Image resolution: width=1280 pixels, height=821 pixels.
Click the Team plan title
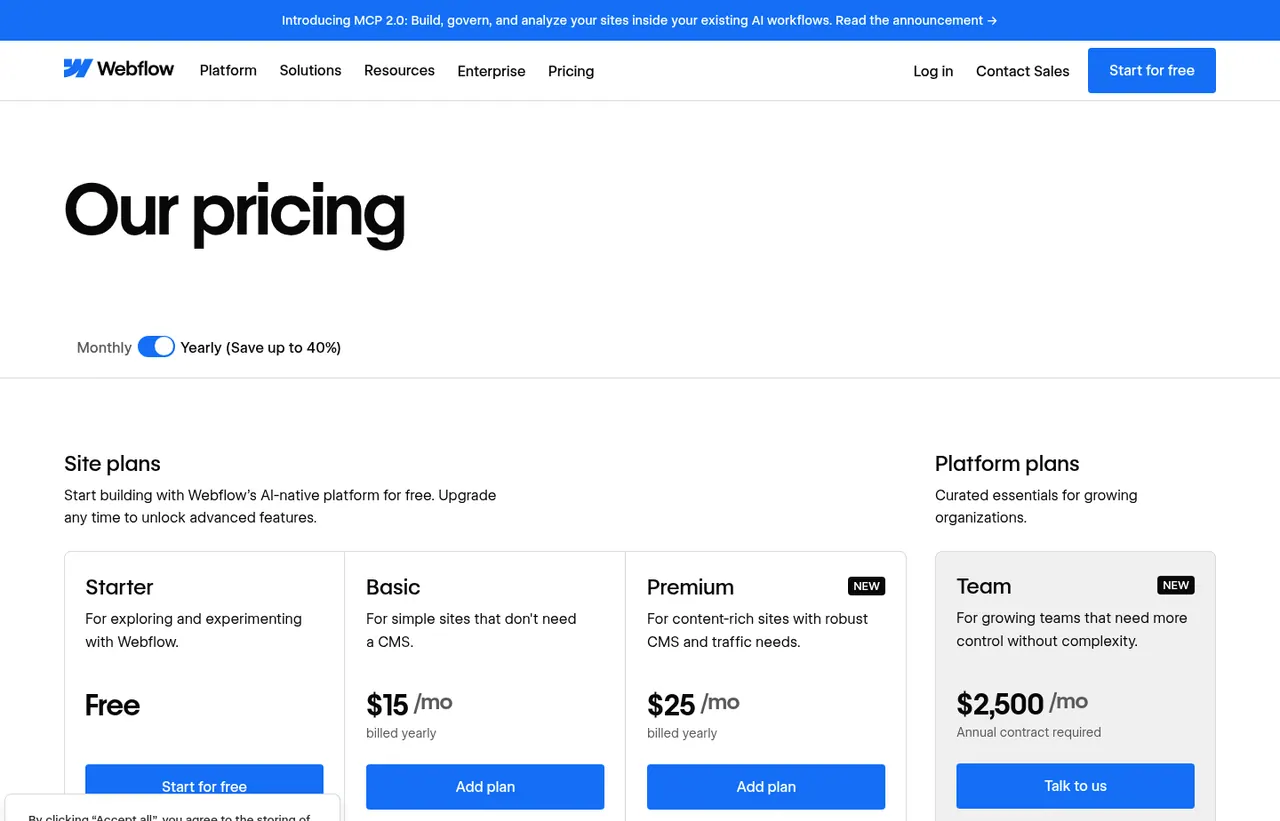(983, 586)
